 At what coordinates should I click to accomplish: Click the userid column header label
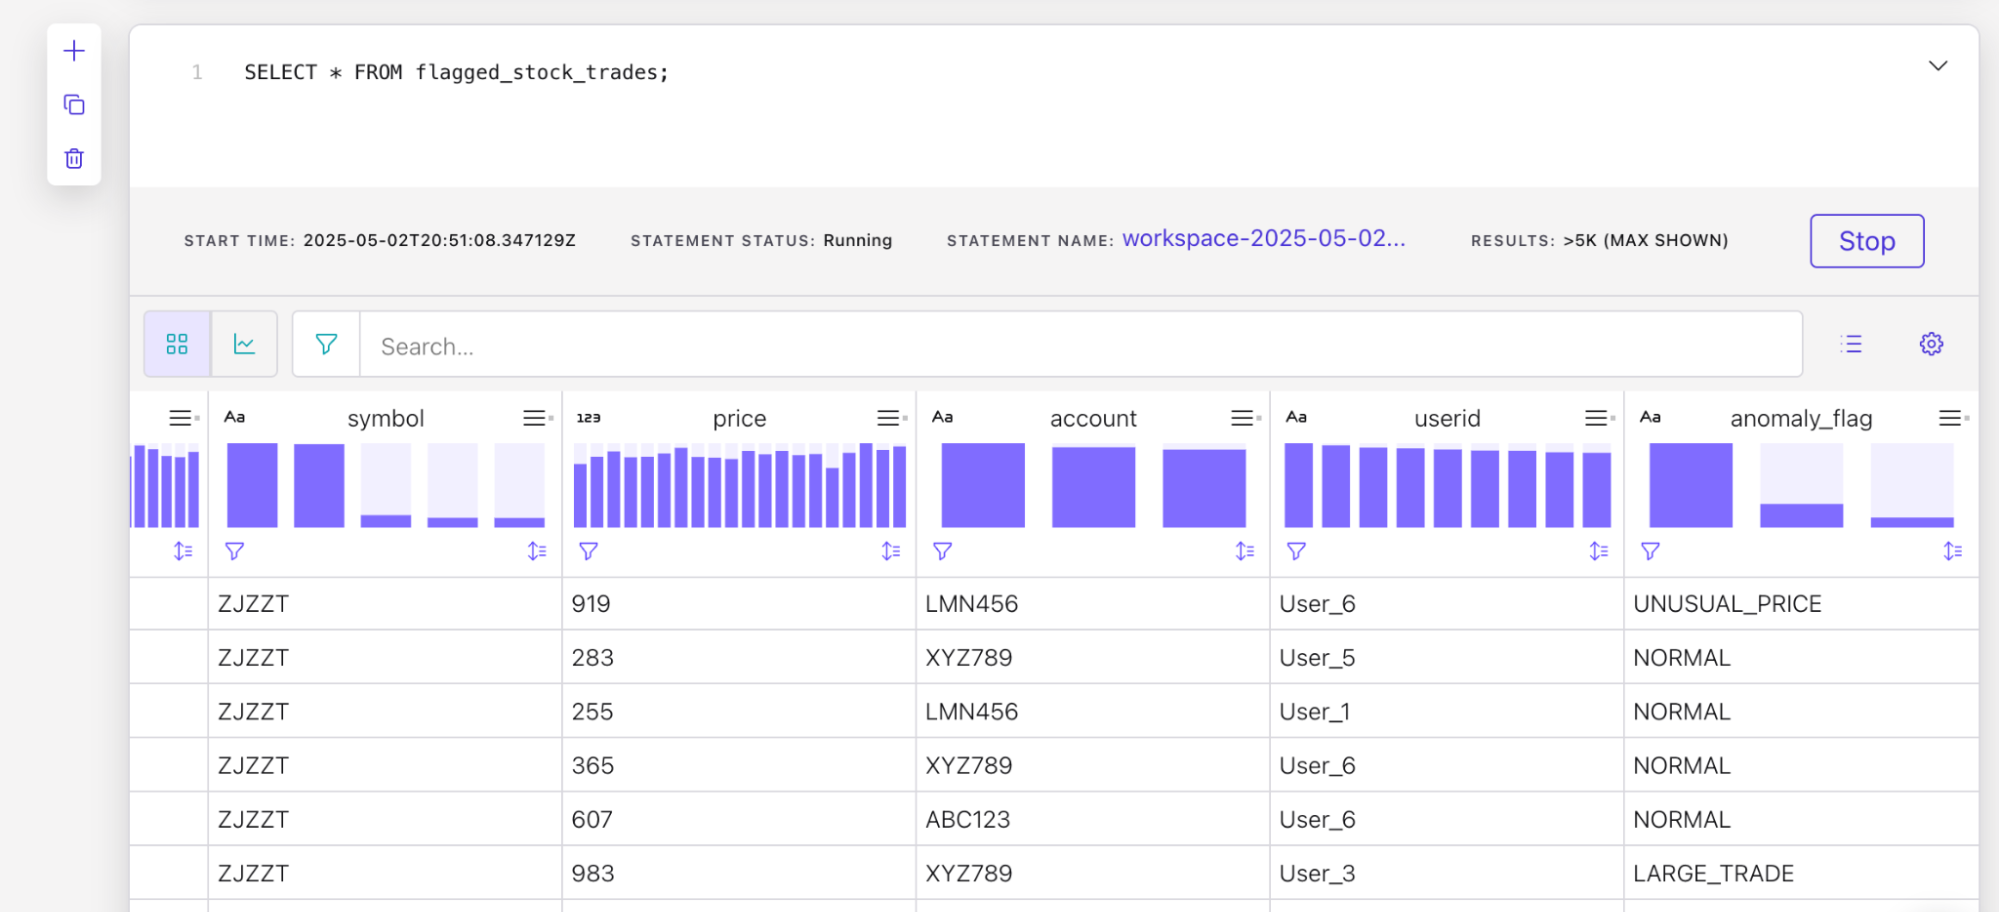pyautogui.click(x=1447, y=419)
